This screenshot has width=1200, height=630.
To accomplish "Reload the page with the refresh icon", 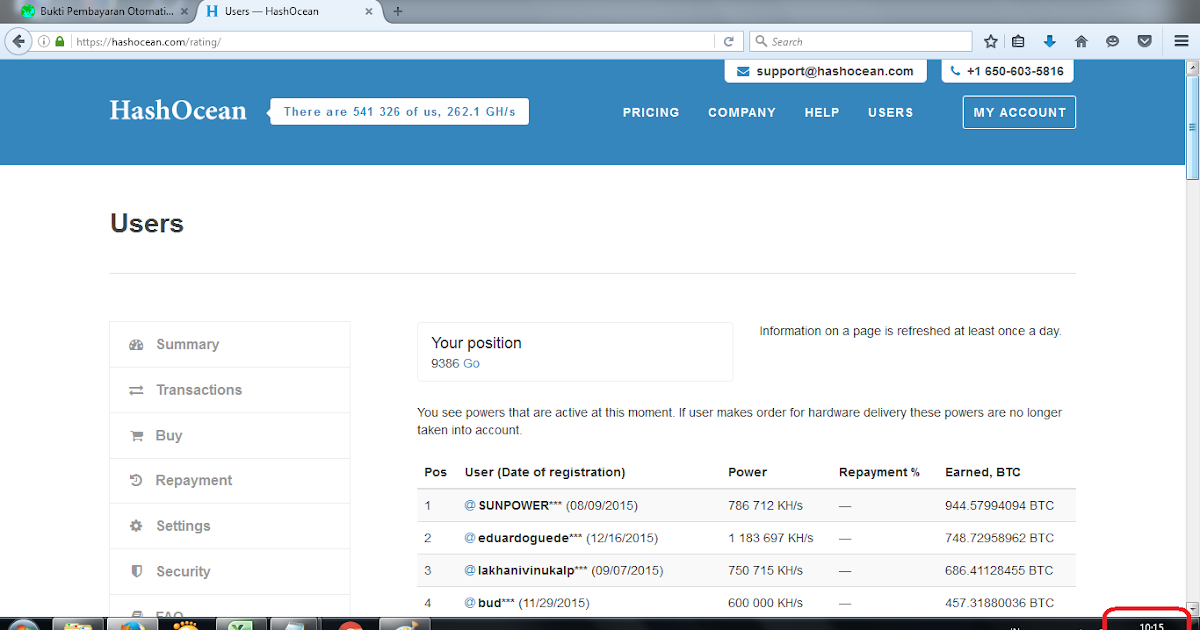I will 729,42.
